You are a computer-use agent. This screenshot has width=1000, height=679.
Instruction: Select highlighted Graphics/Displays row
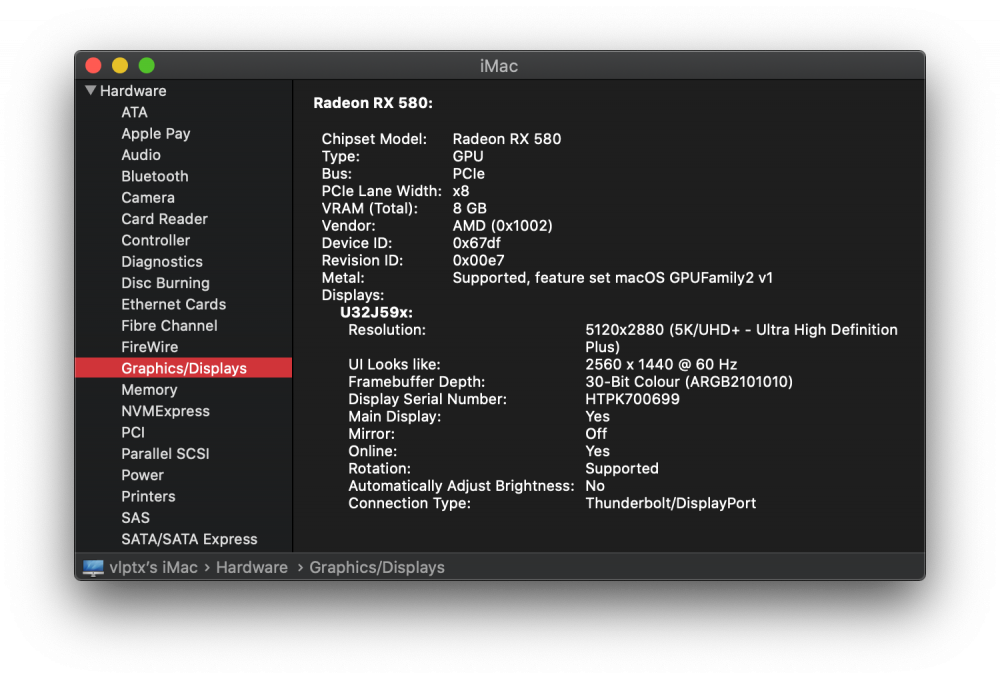click(184, 368)
